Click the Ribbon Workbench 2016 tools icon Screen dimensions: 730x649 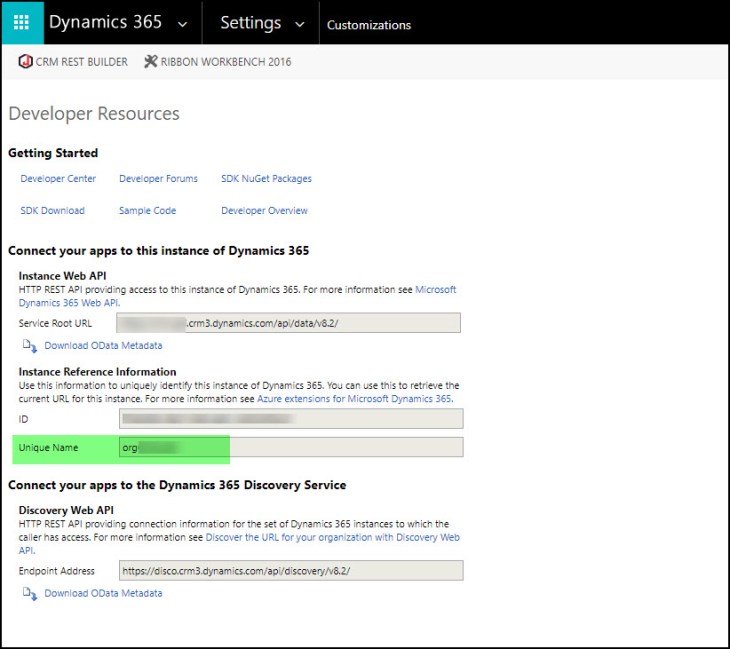coord(151,62)
